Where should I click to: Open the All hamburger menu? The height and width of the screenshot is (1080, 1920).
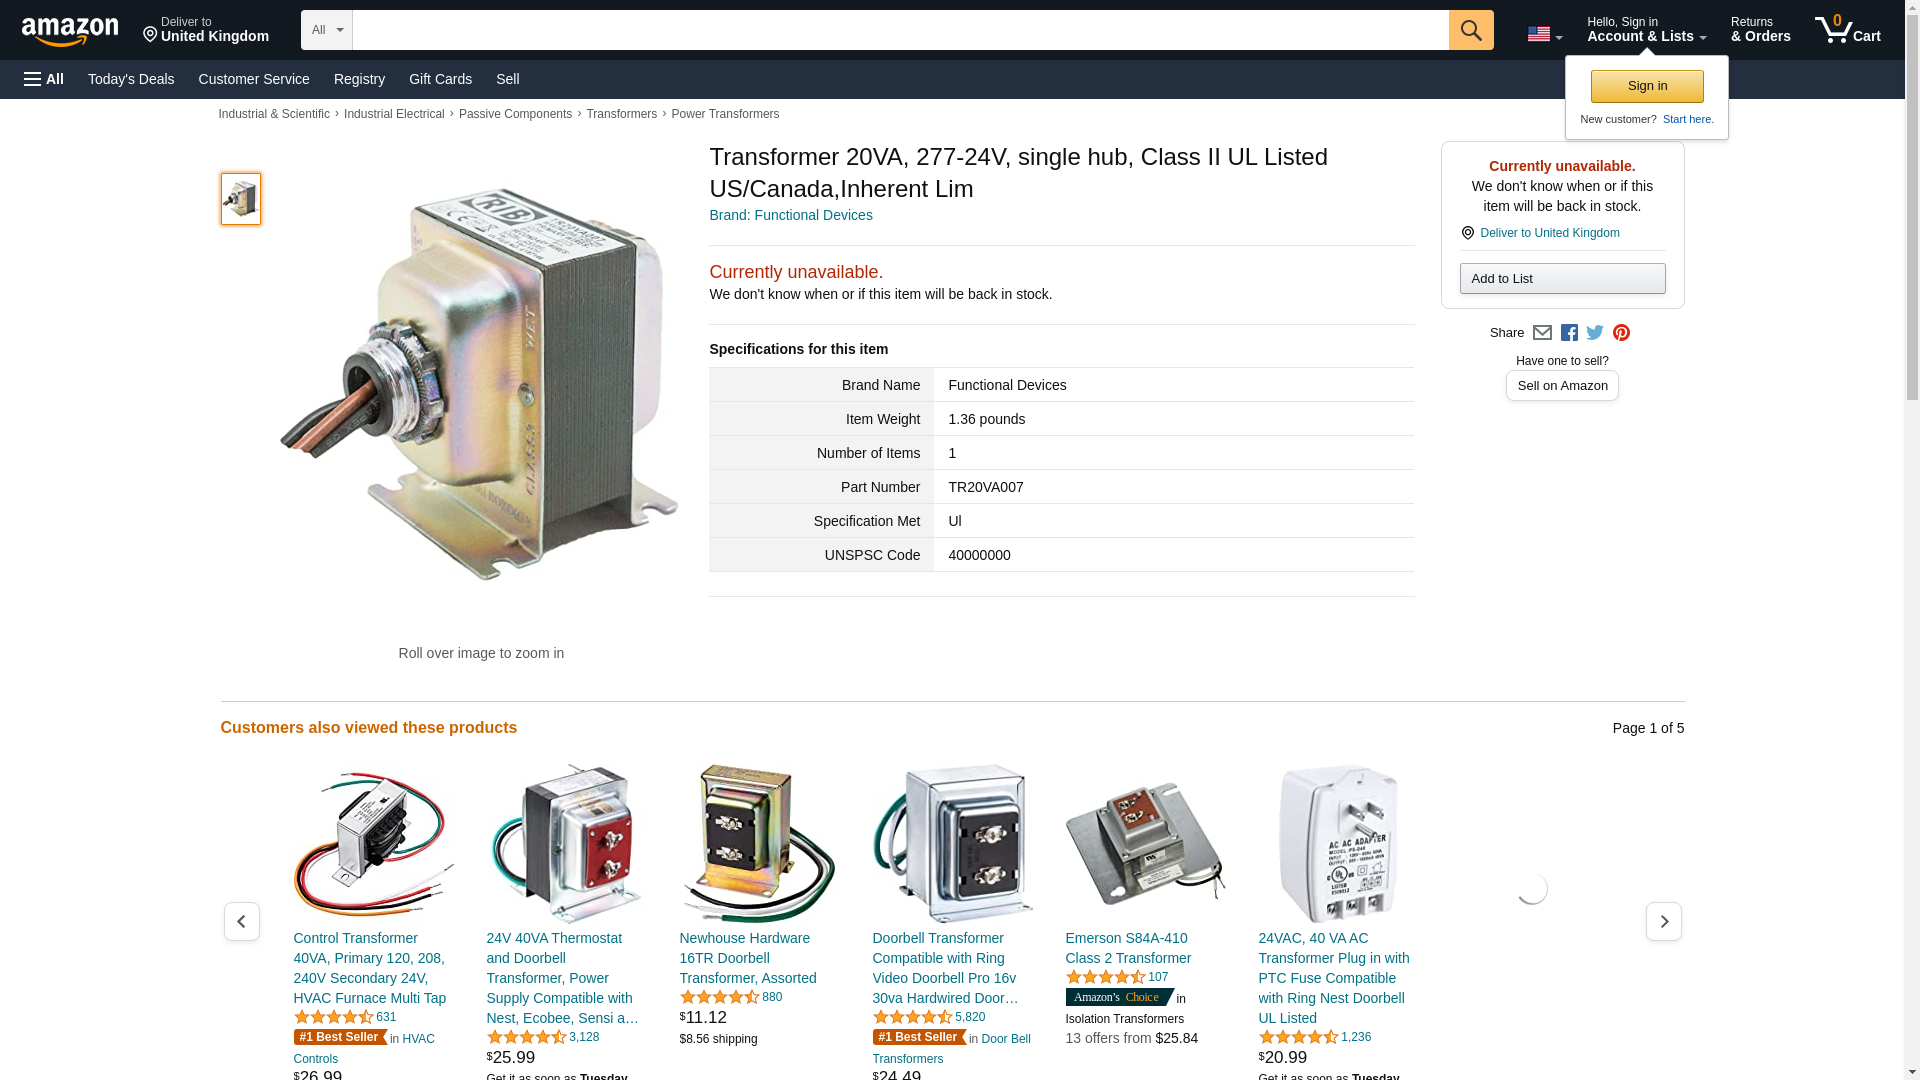(x=44, y=79)
